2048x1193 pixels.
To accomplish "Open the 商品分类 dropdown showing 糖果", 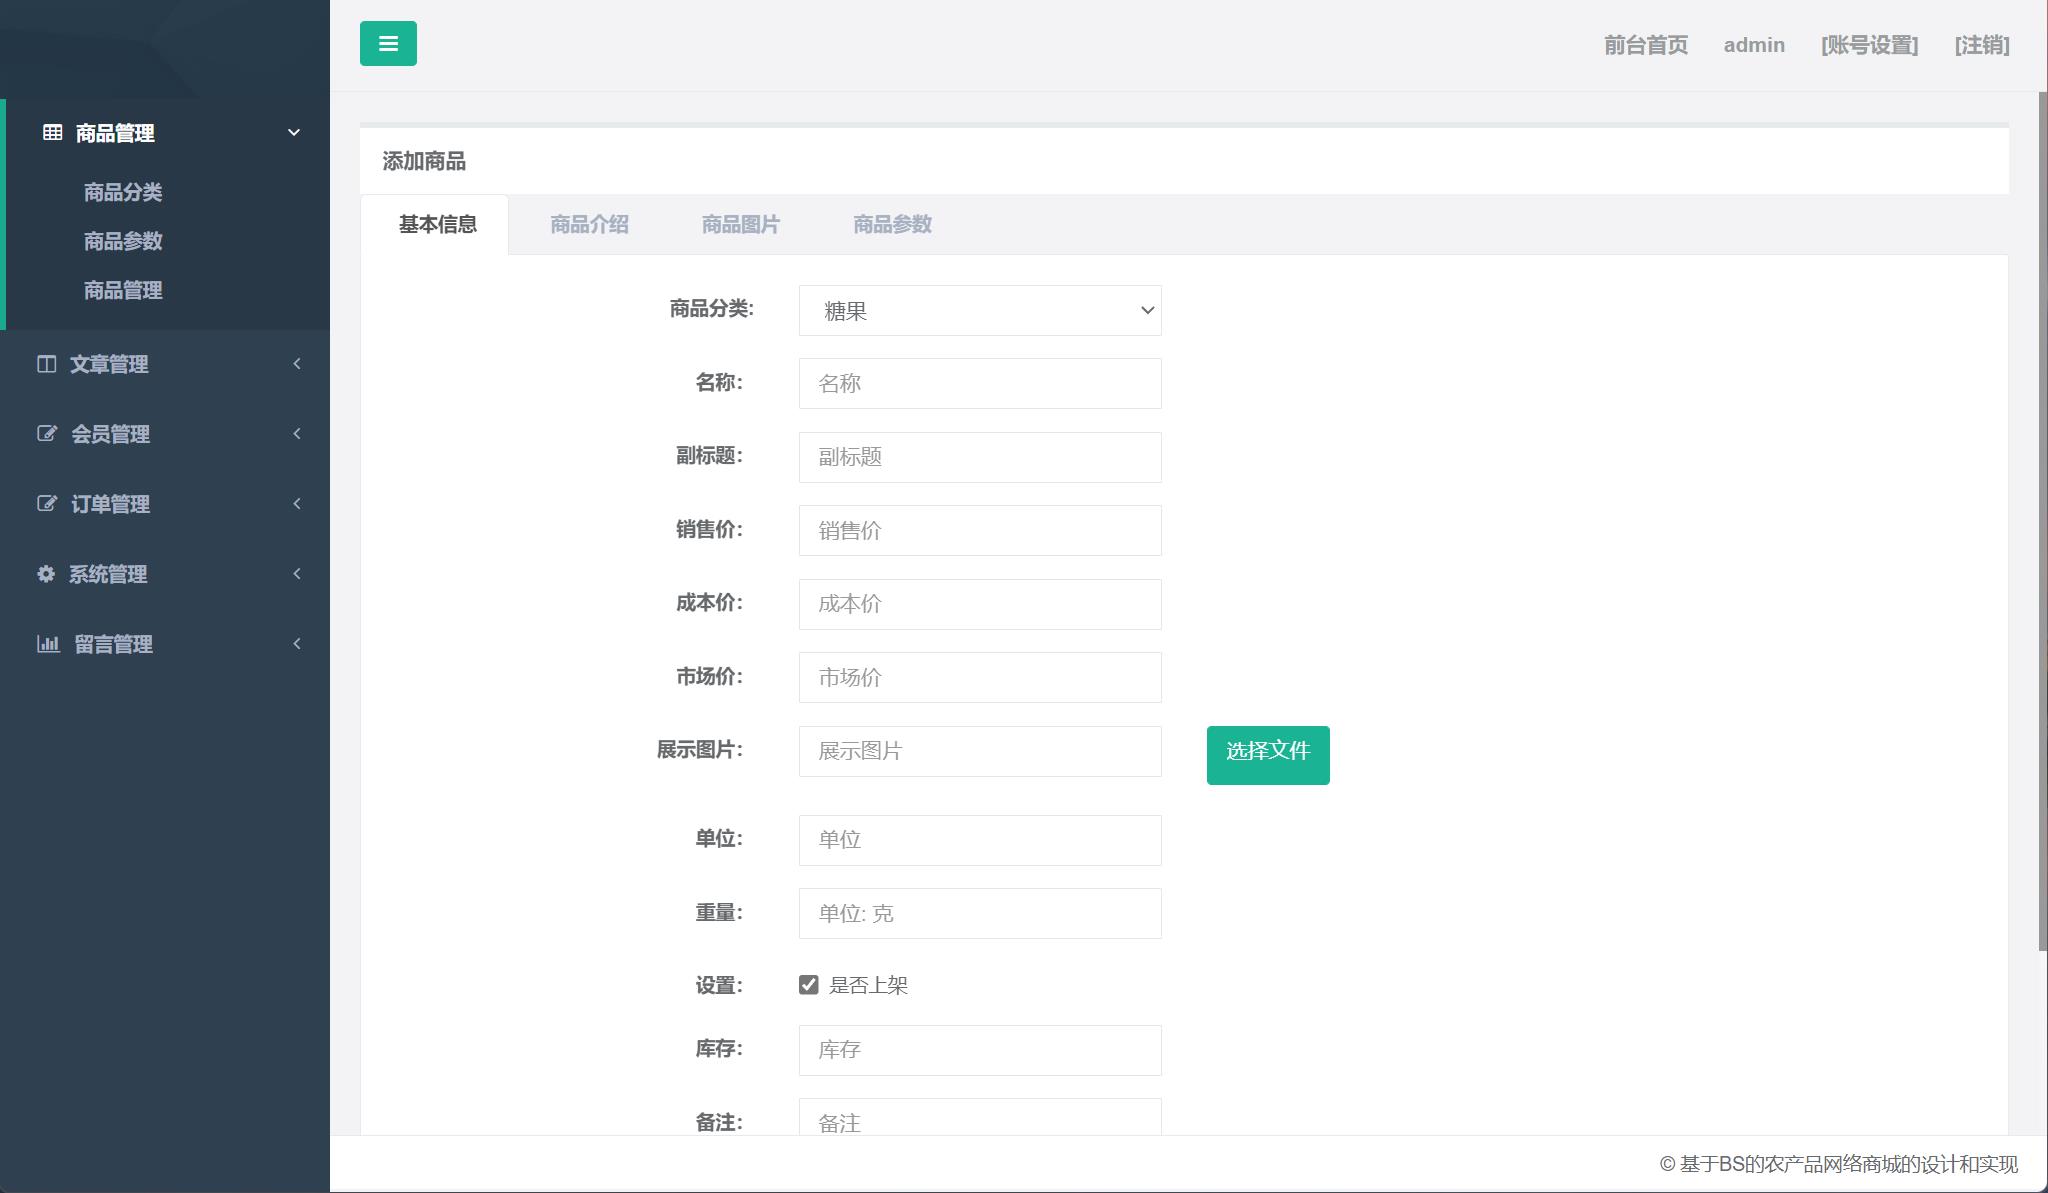I will click(979, 310).
